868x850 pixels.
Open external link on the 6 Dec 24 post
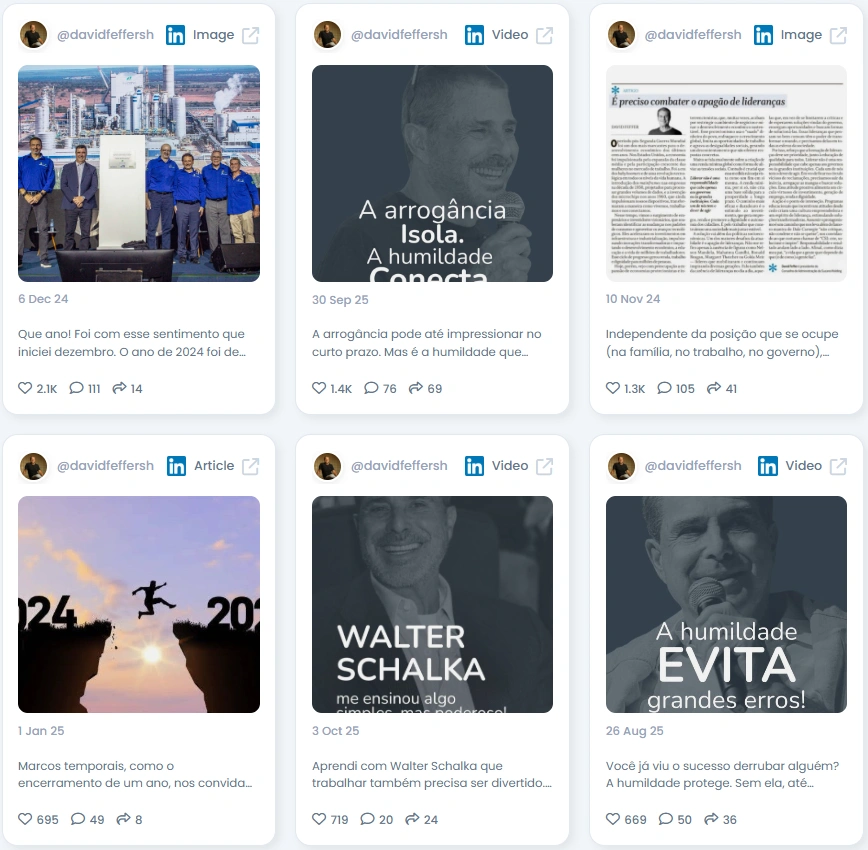click(x=251, y=35)
